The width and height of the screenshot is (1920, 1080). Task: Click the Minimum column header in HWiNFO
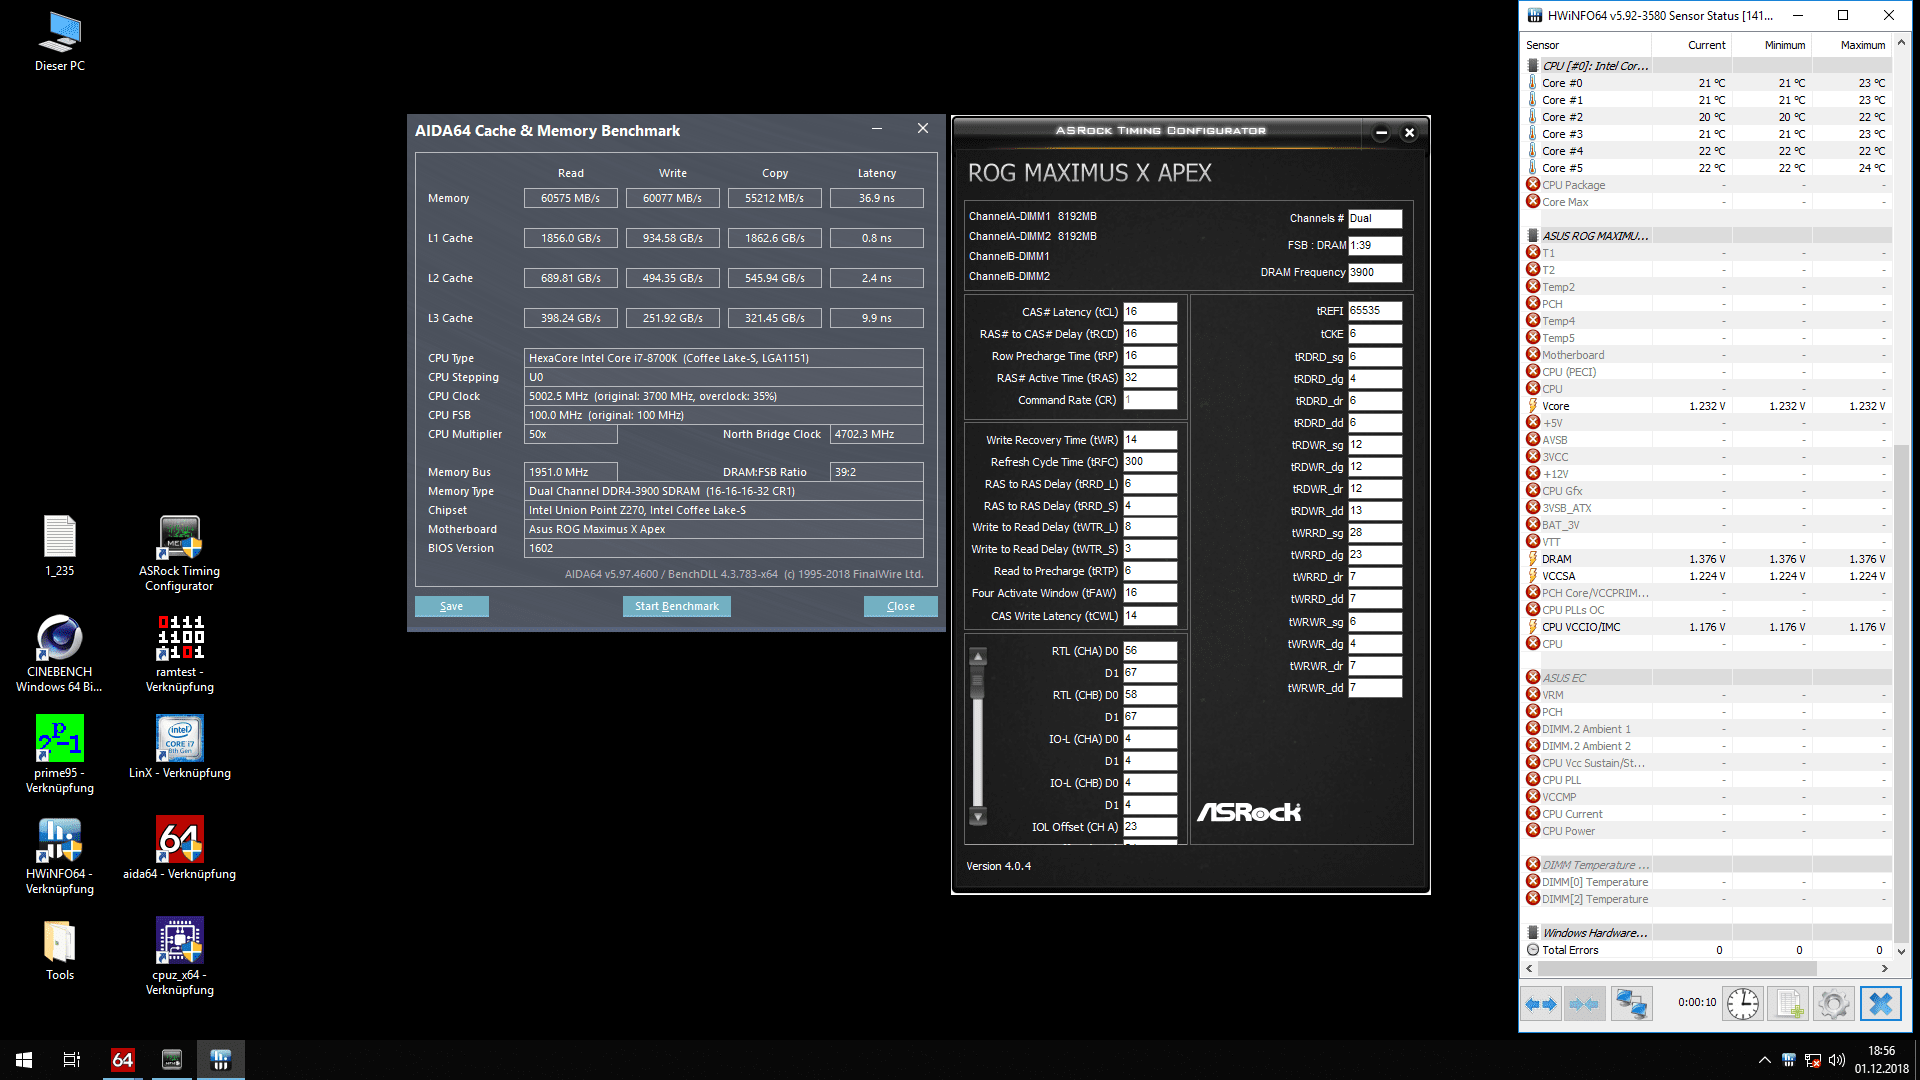point(1771,45)
